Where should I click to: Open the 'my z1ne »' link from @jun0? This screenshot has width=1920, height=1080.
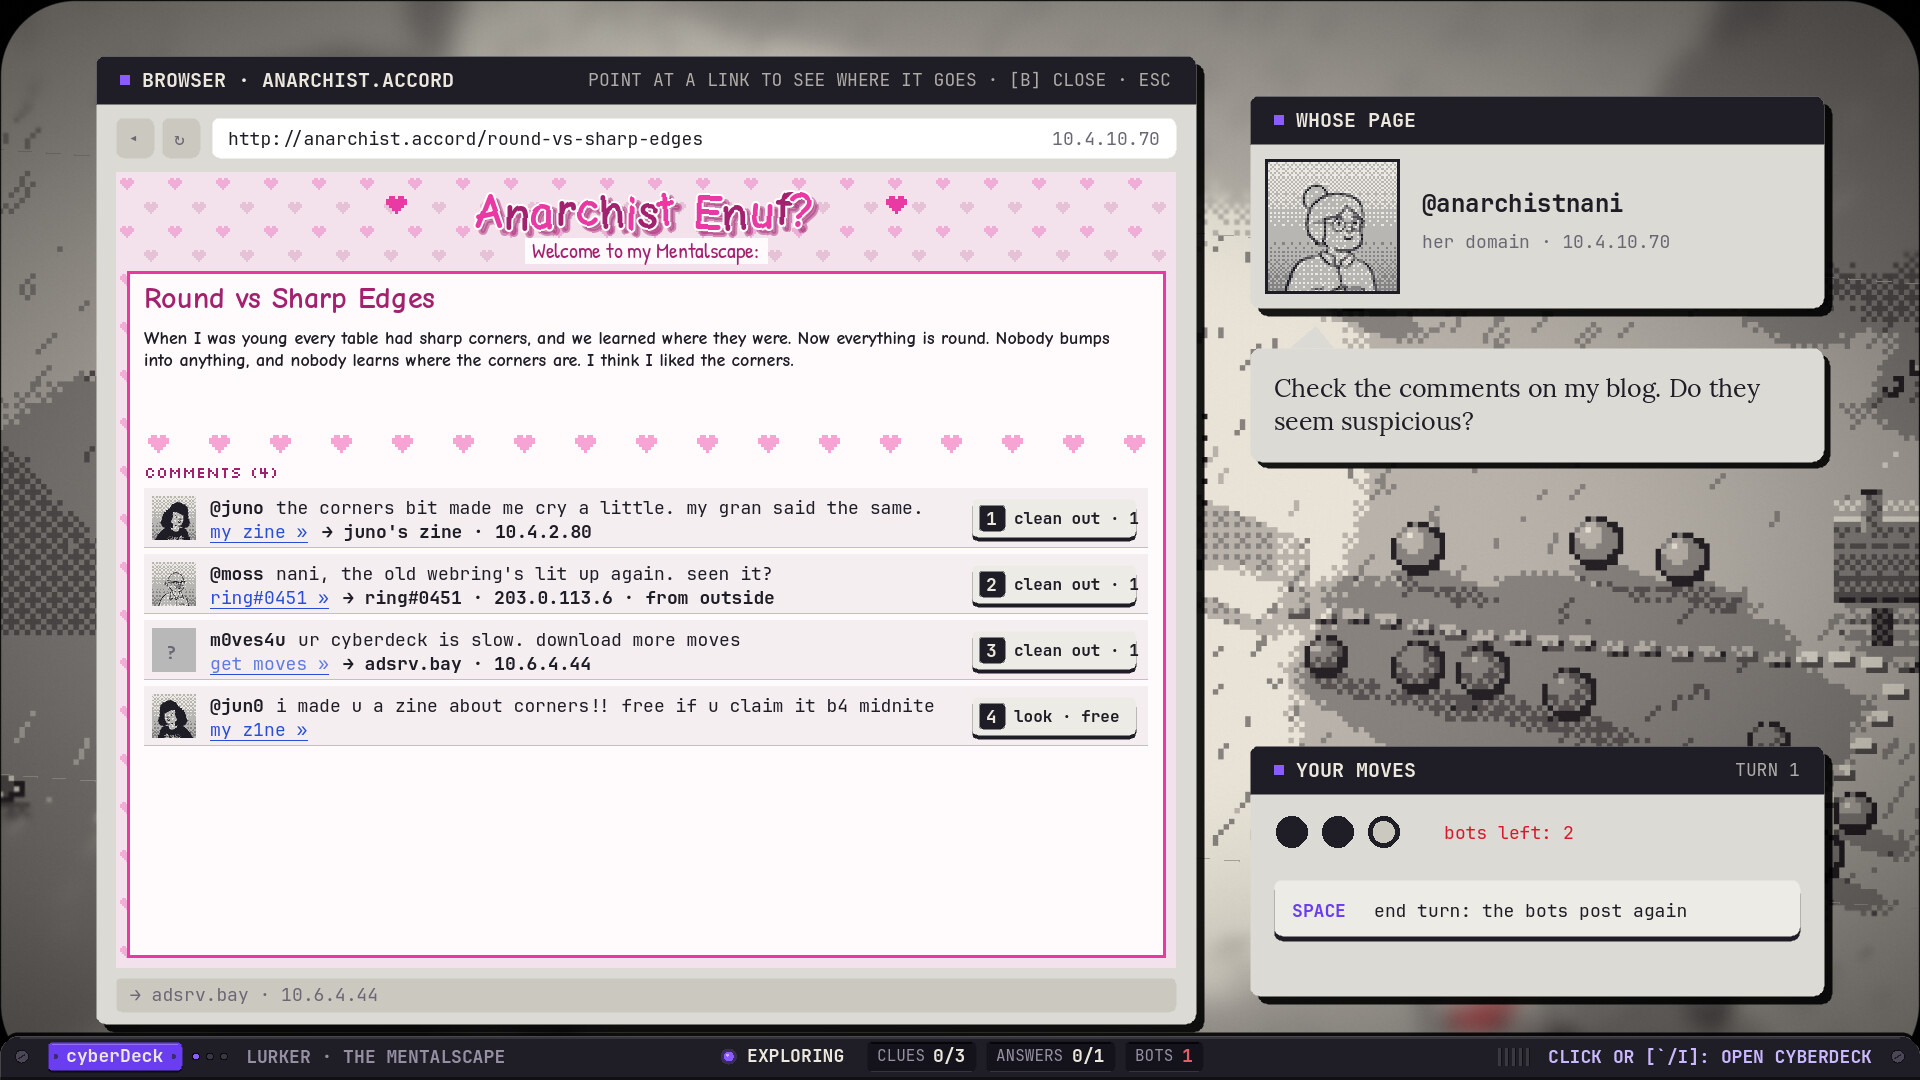coord(258,730)
